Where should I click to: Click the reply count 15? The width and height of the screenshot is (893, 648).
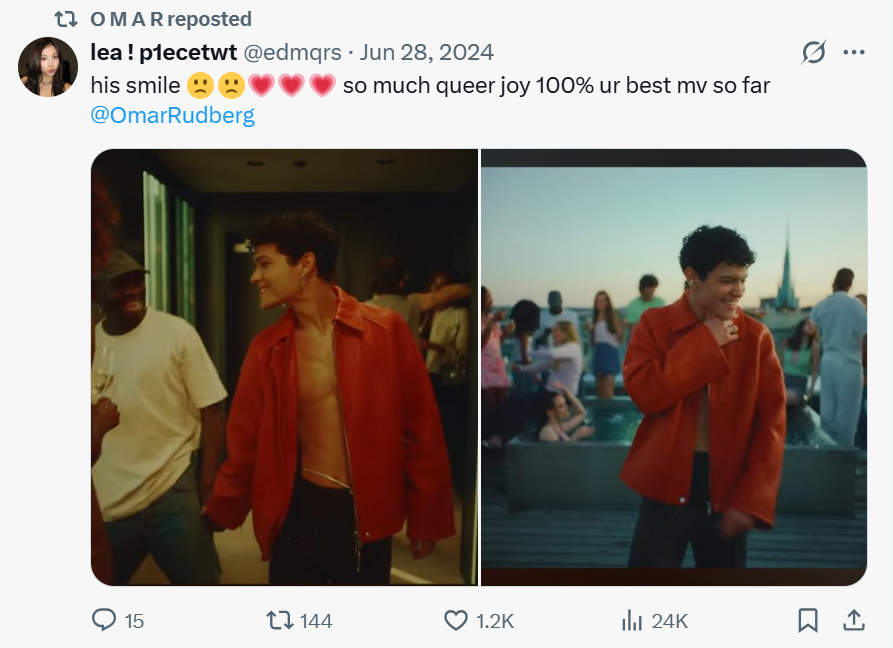134,621
